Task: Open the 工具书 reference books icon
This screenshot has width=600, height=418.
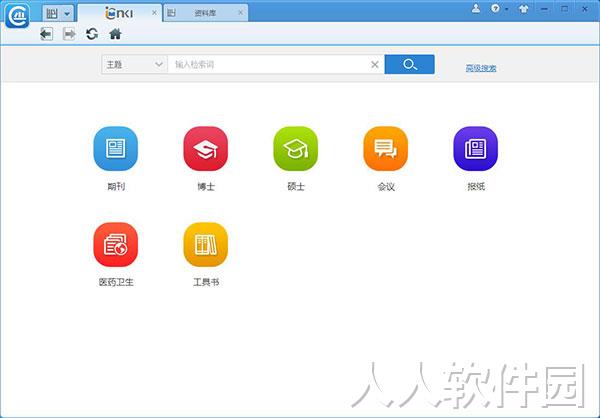Action: [x=205, y=244]
